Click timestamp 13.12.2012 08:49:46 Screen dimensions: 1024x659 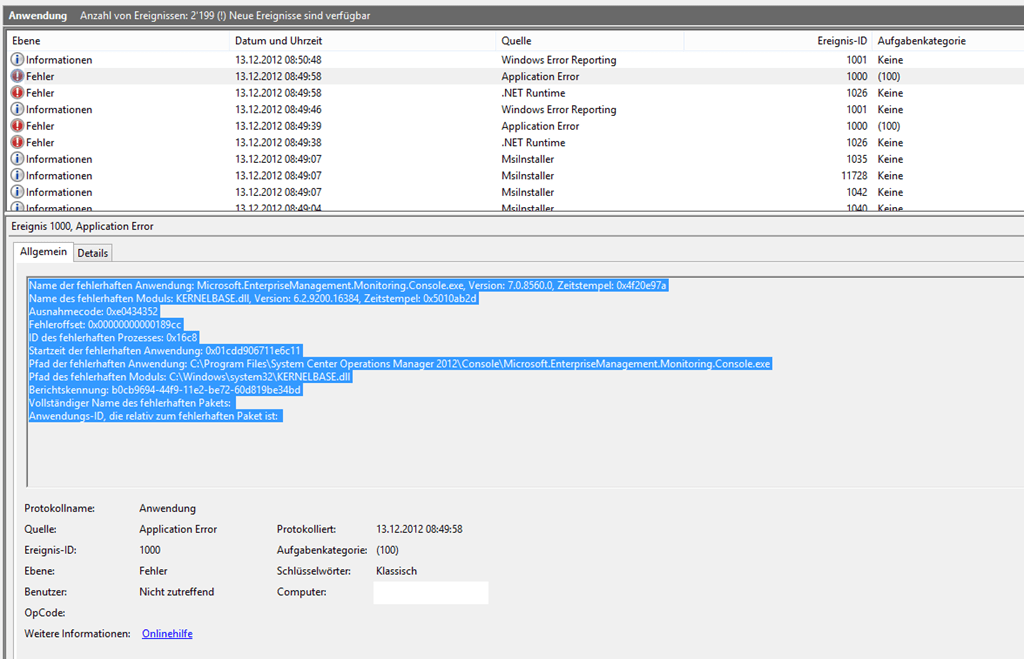click(x=278, y=109)
